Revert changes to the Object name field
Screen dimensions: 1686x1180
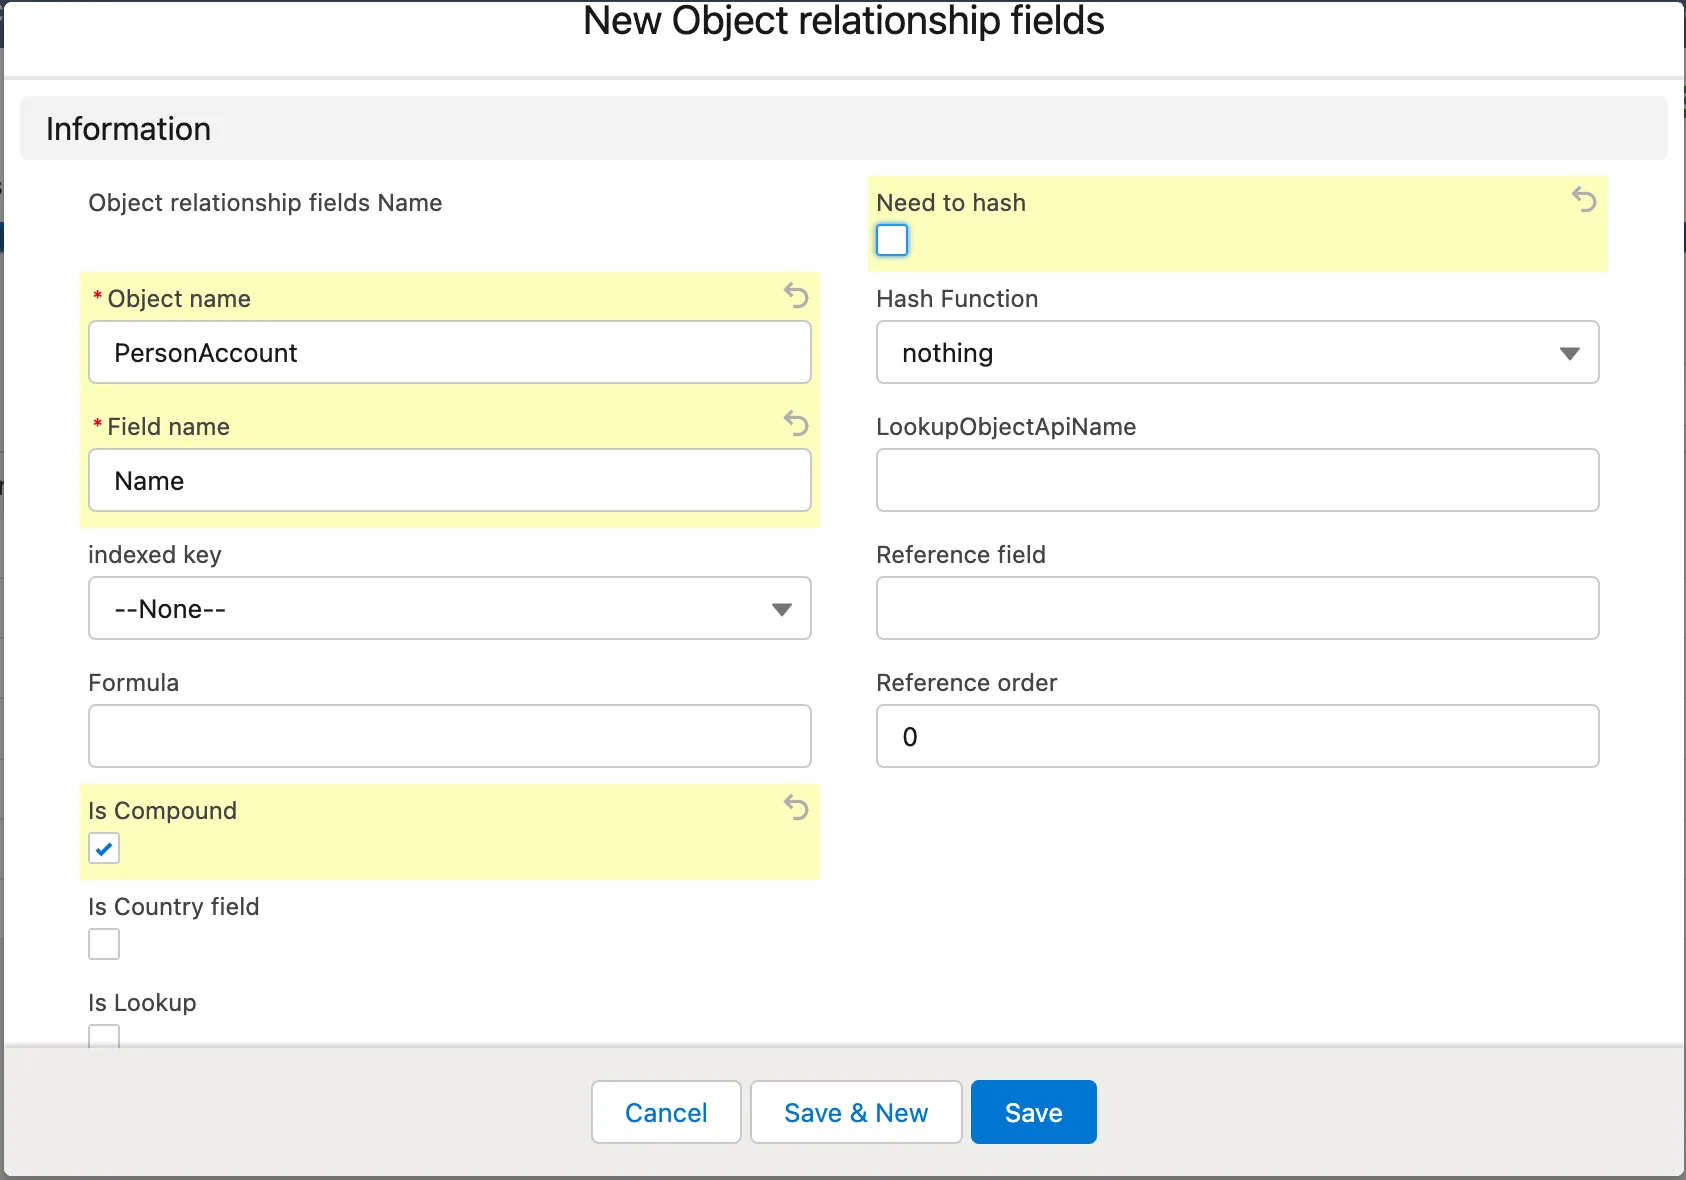pos(795,296)
